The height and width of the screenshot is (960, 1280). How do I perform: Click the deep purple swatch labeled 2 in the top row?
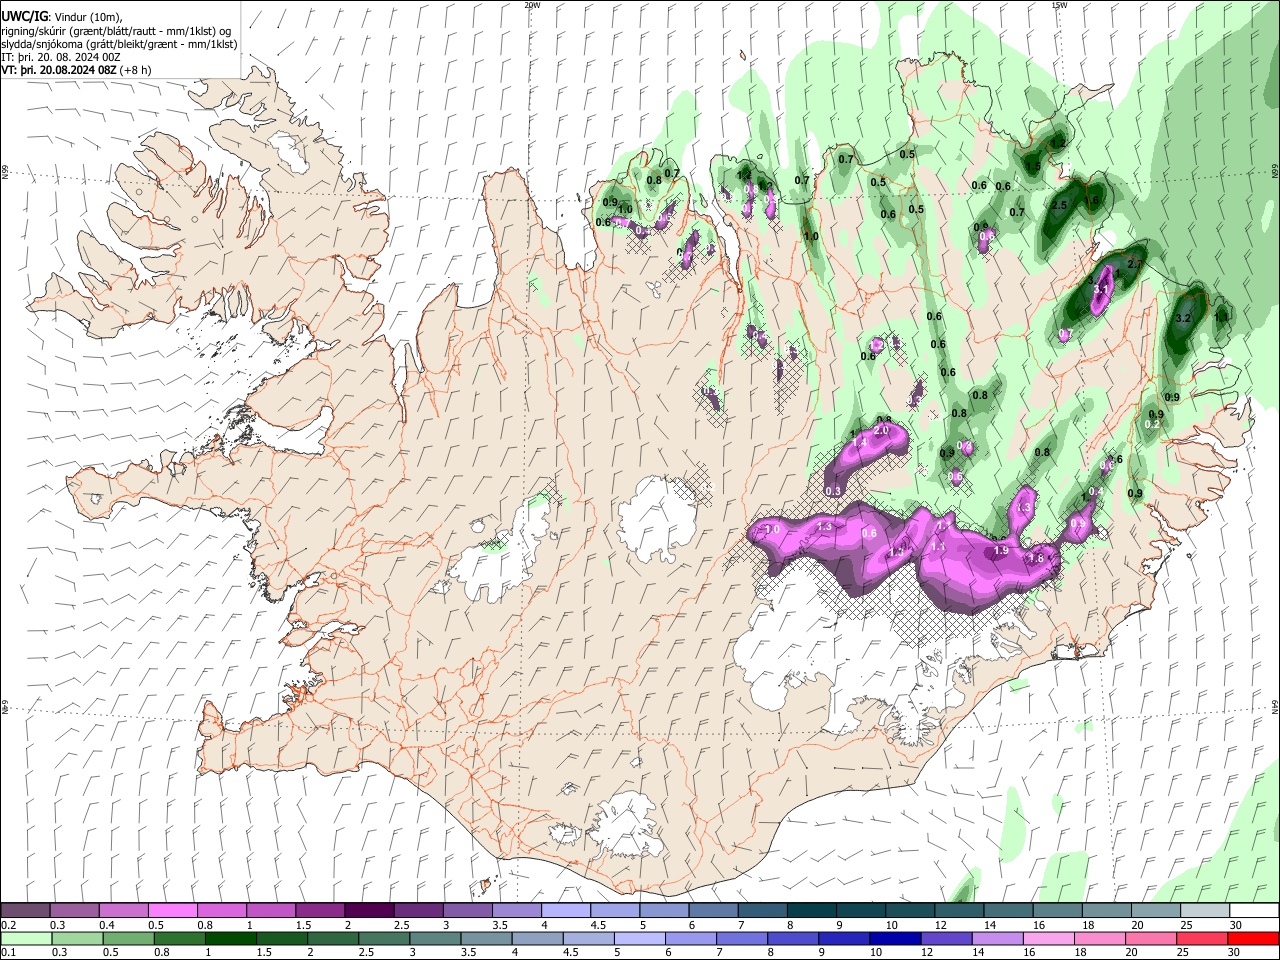(x=368, y=910)
